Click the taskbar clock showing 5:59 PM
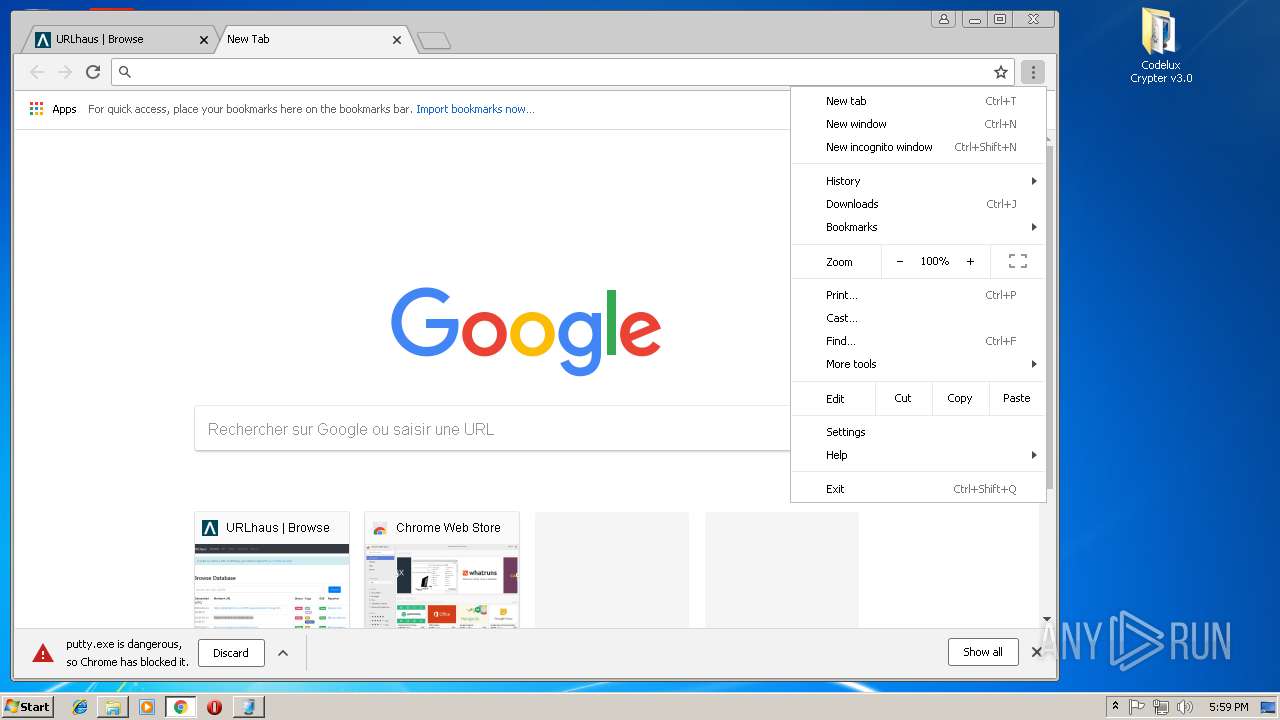 (x=1229, y=707)
